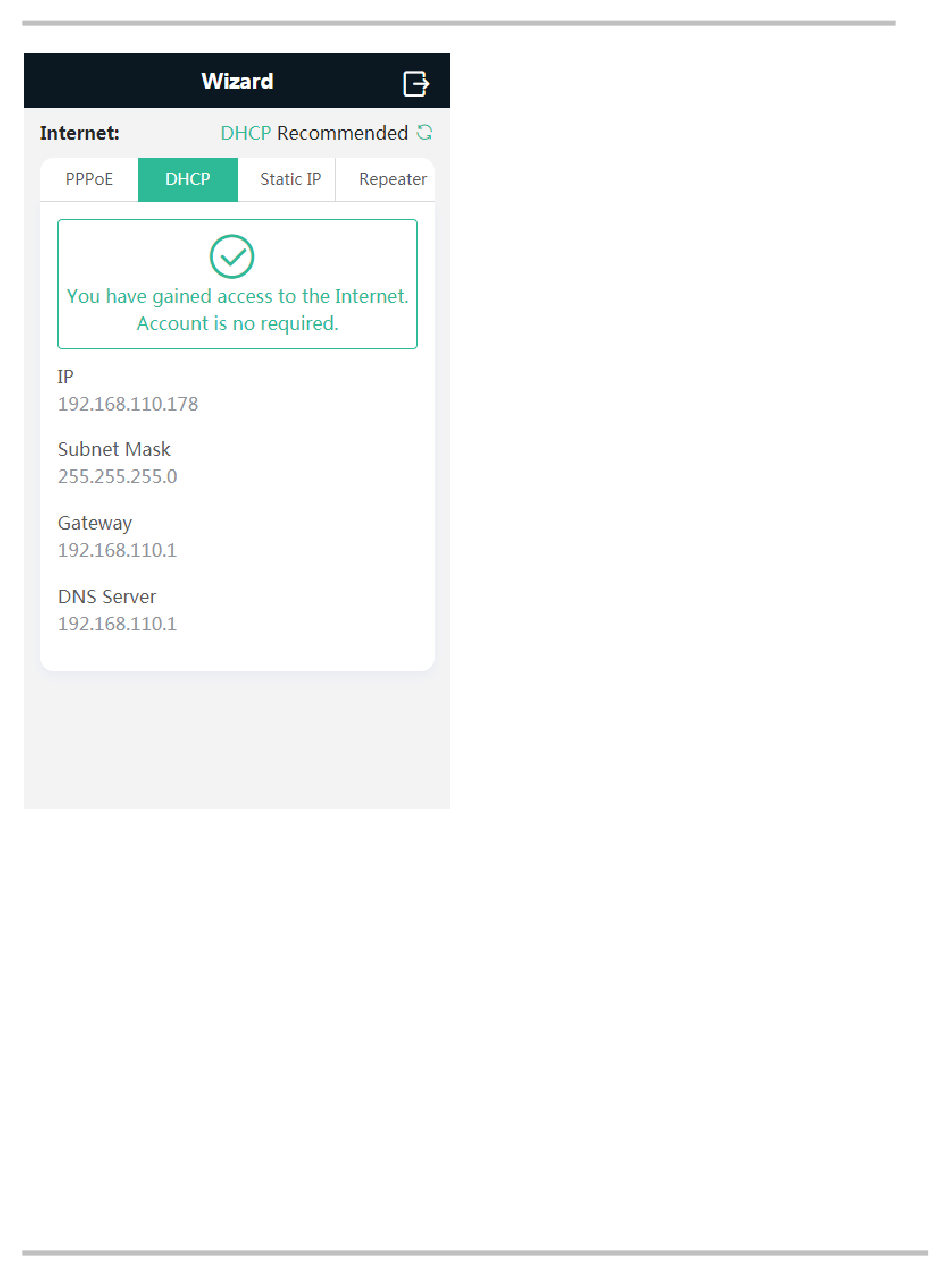
Task: Select the DHCP tab
Action: pyautogui.click(x=188, y=180)
